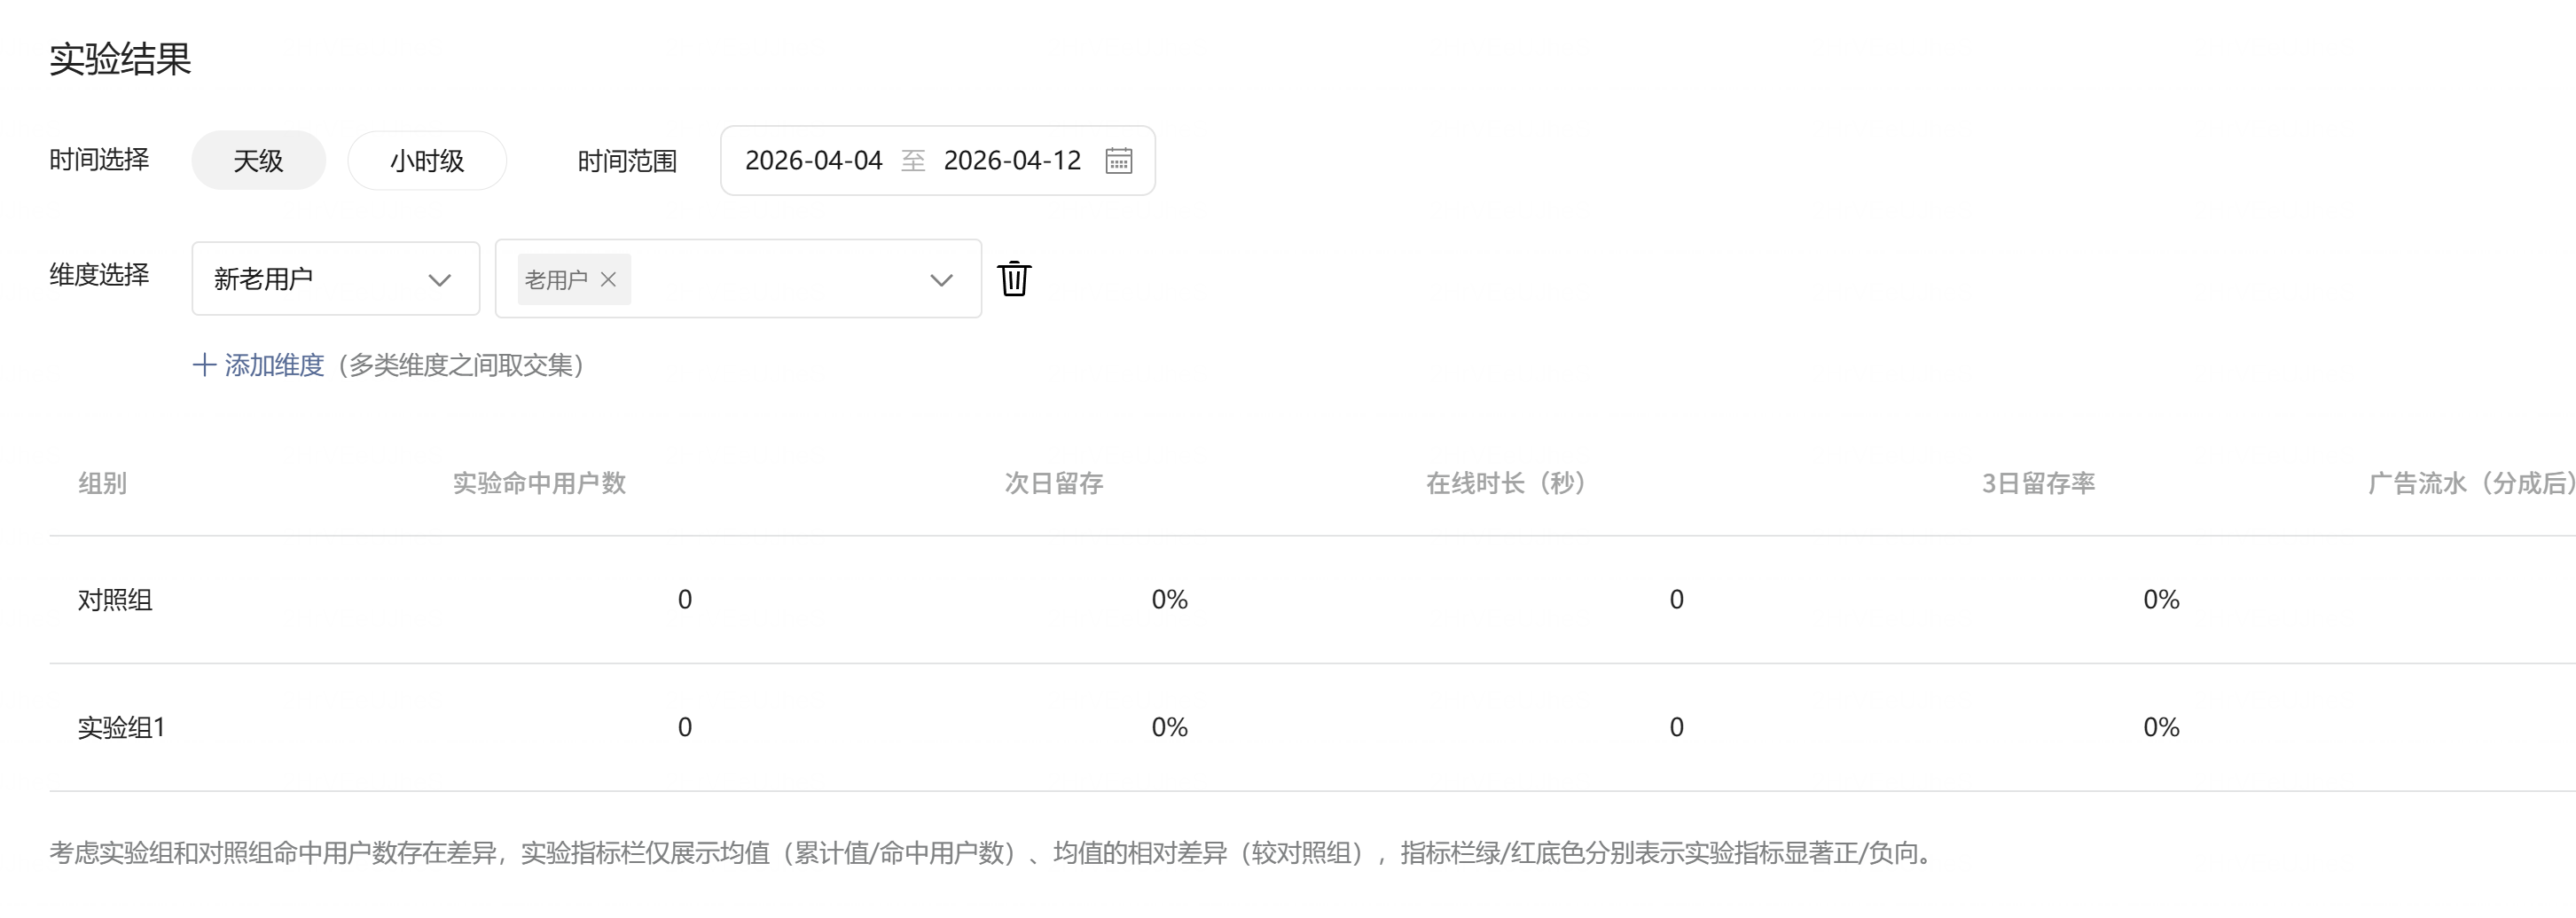Click the 3日留存率 column header
This screenshot has width=2576, height=918.
click(2038, 483)
